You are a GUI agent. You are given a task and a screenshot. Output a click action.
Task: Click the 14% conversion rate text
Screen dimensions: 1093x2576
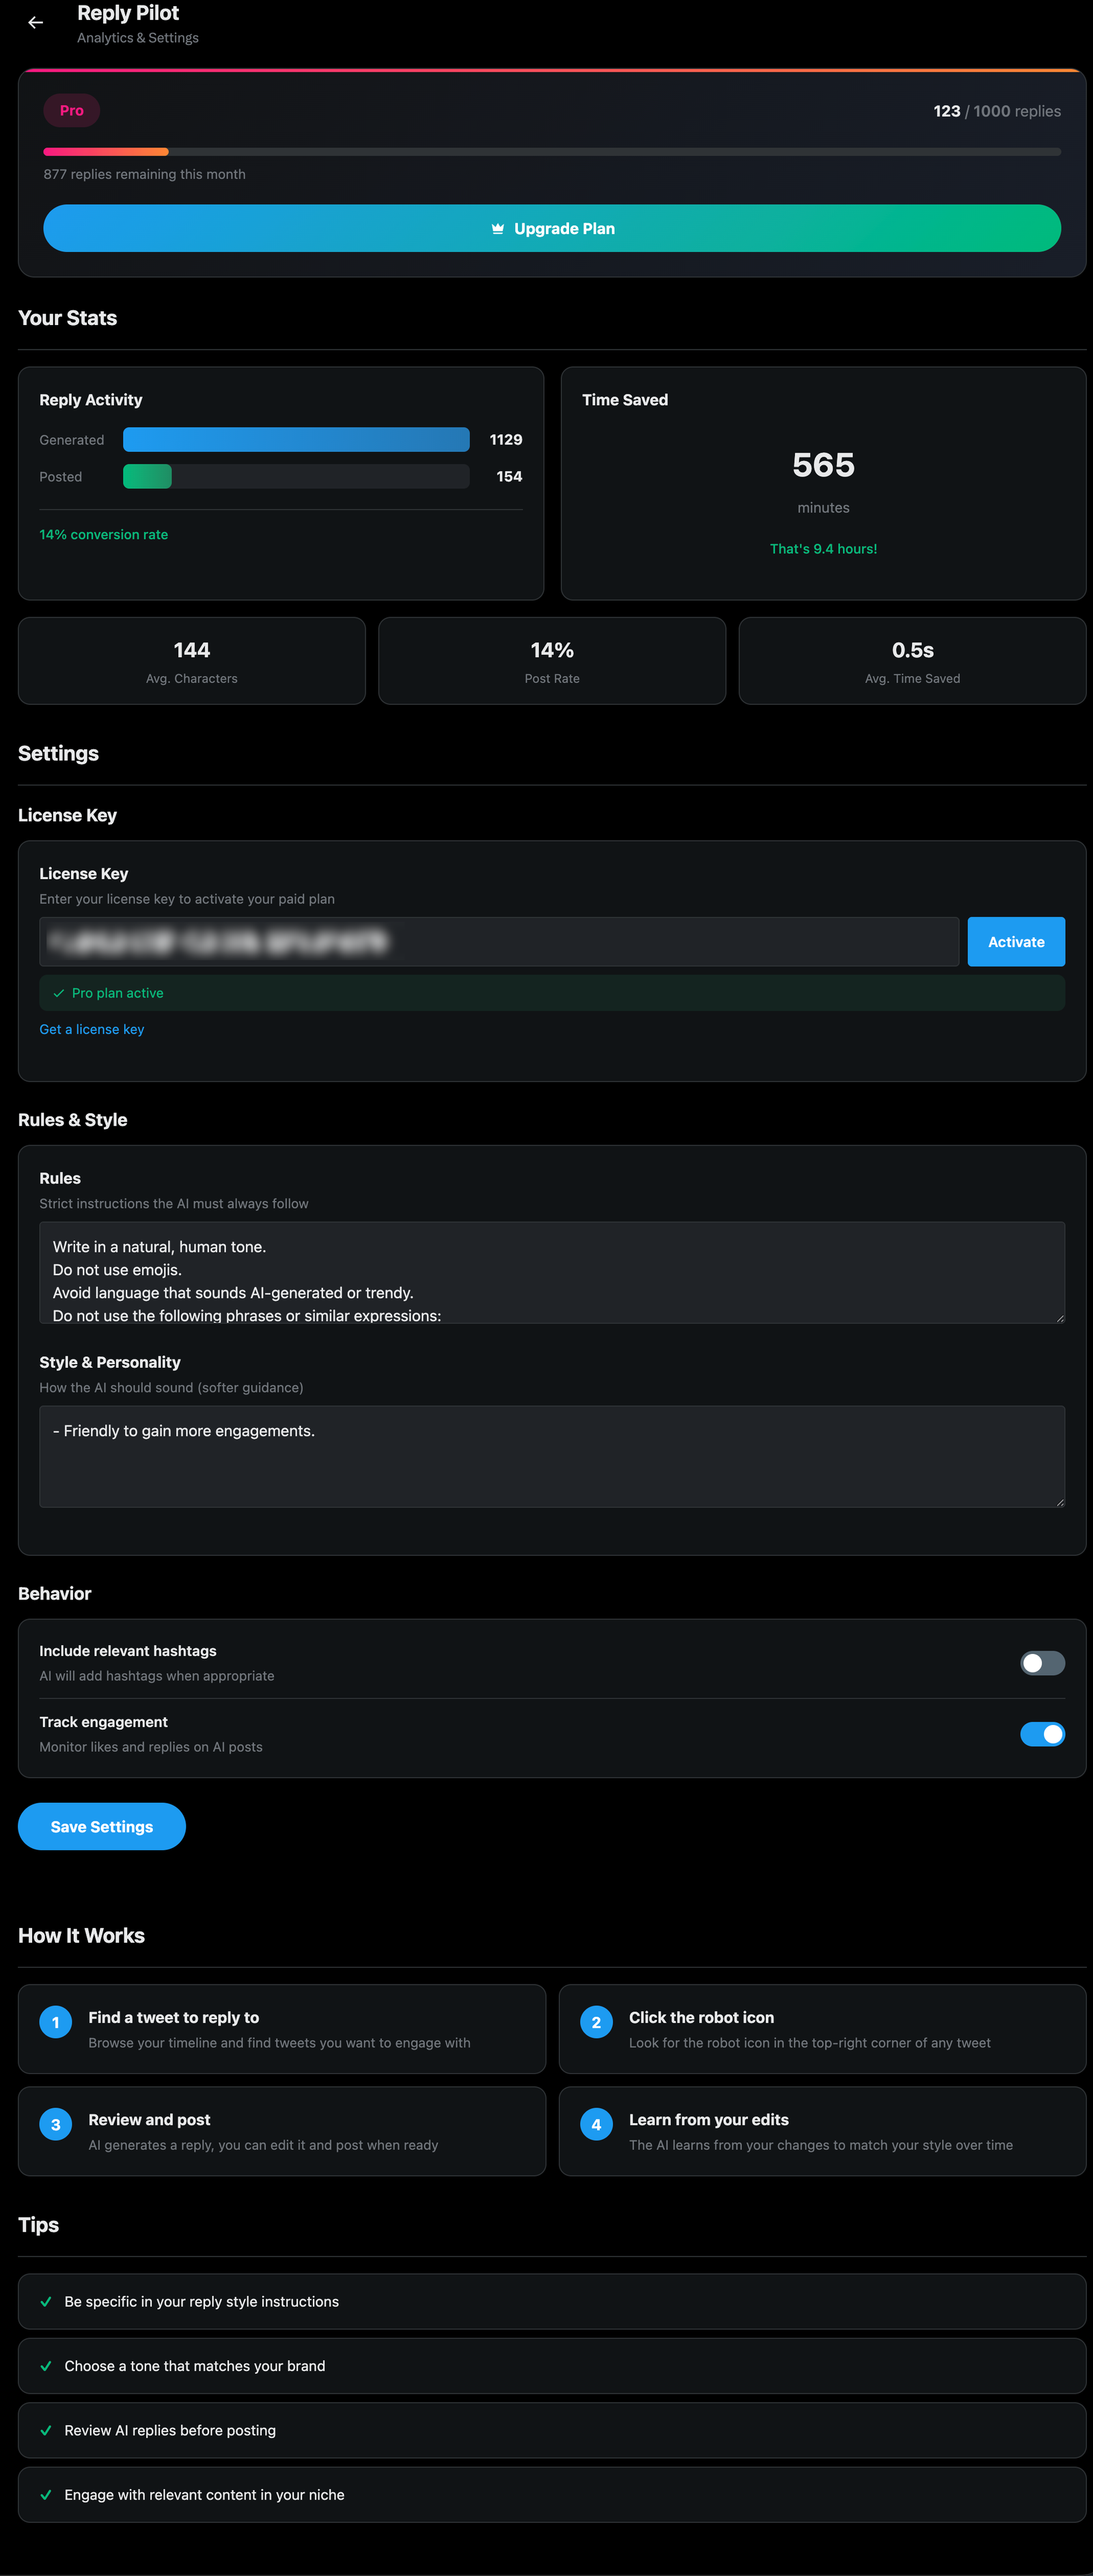pos(104,535)
